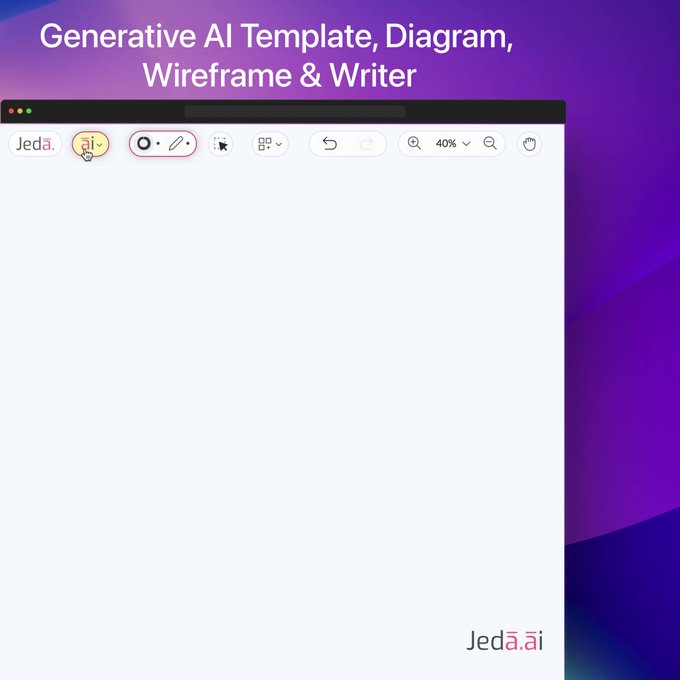The image size is (680, 680).
Task: Click the browser address bar
Action: click(295, 111)
